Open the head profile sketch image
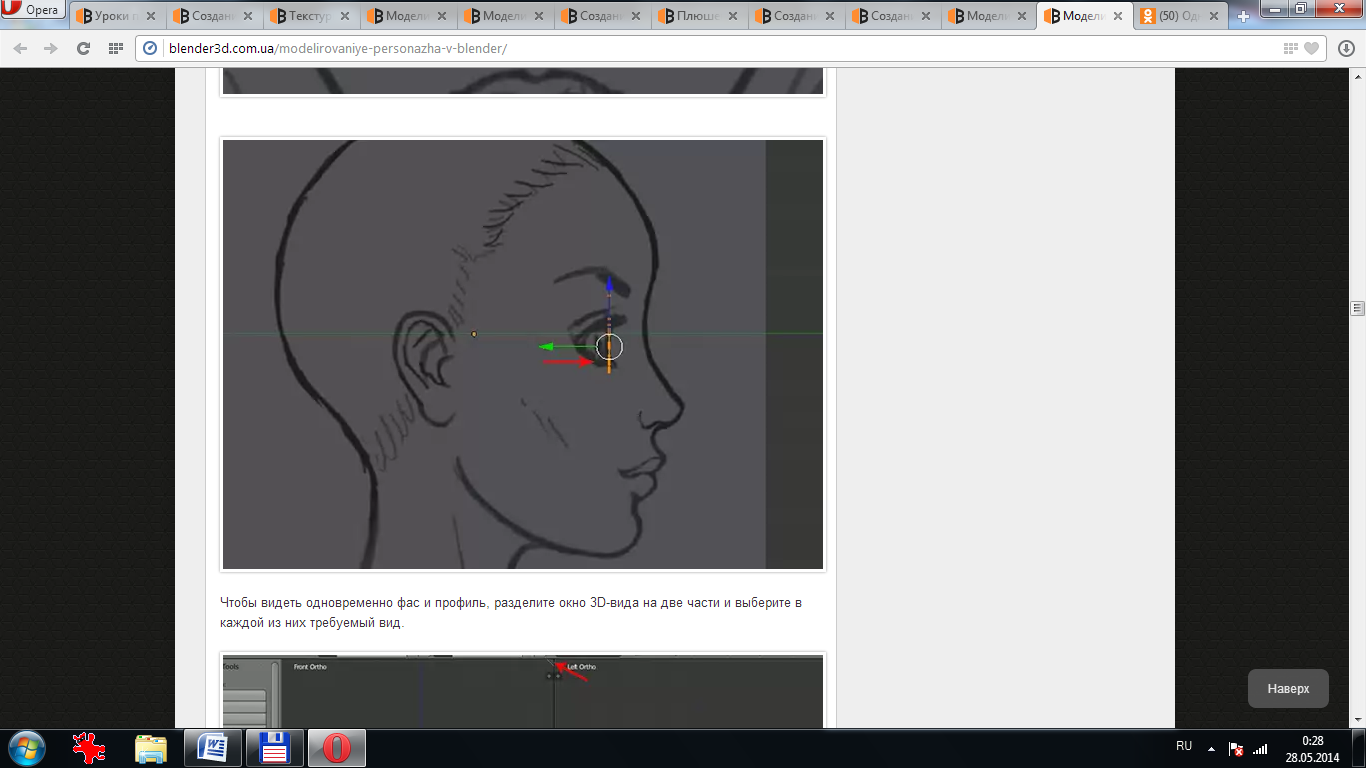Screen dimensions: 1366x768 (x=523, y=354)
